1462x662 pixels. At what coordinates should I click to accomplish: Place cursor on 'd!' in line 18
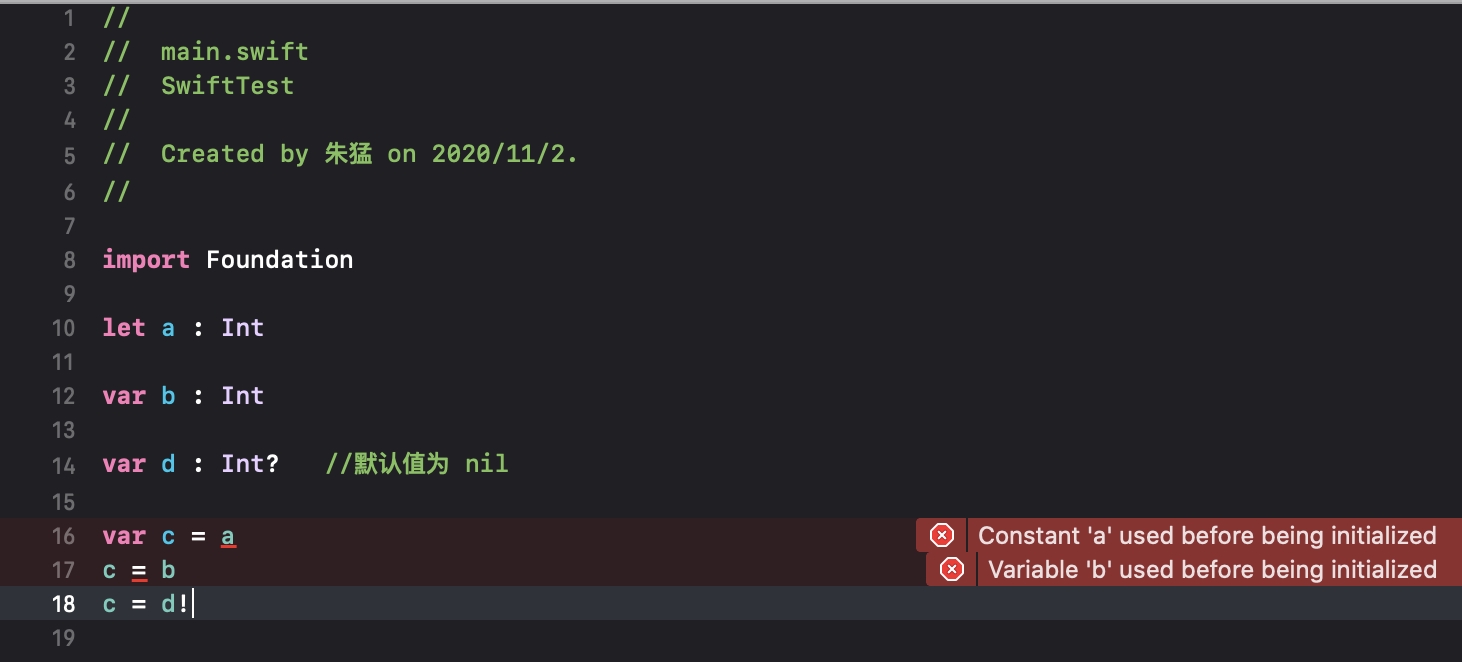[174, 604]
